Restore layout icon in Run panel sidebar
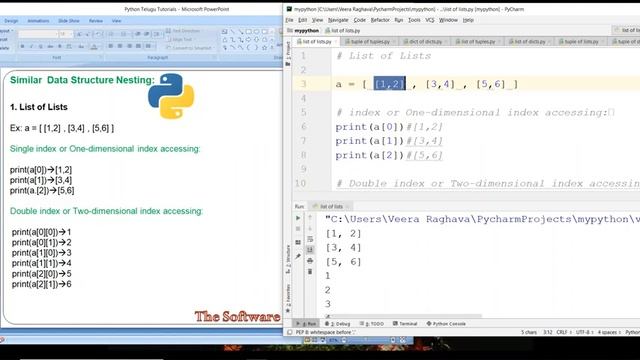This screenshot has width=640, height=360. 298,242
